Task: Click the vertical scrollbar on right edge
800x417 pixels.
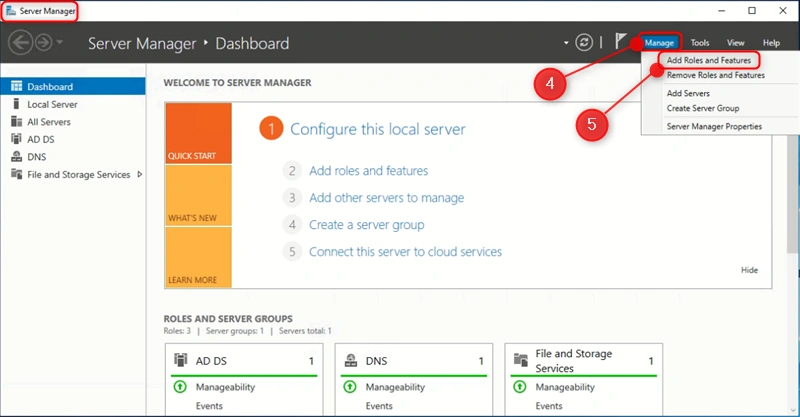Action: (794, 240)
